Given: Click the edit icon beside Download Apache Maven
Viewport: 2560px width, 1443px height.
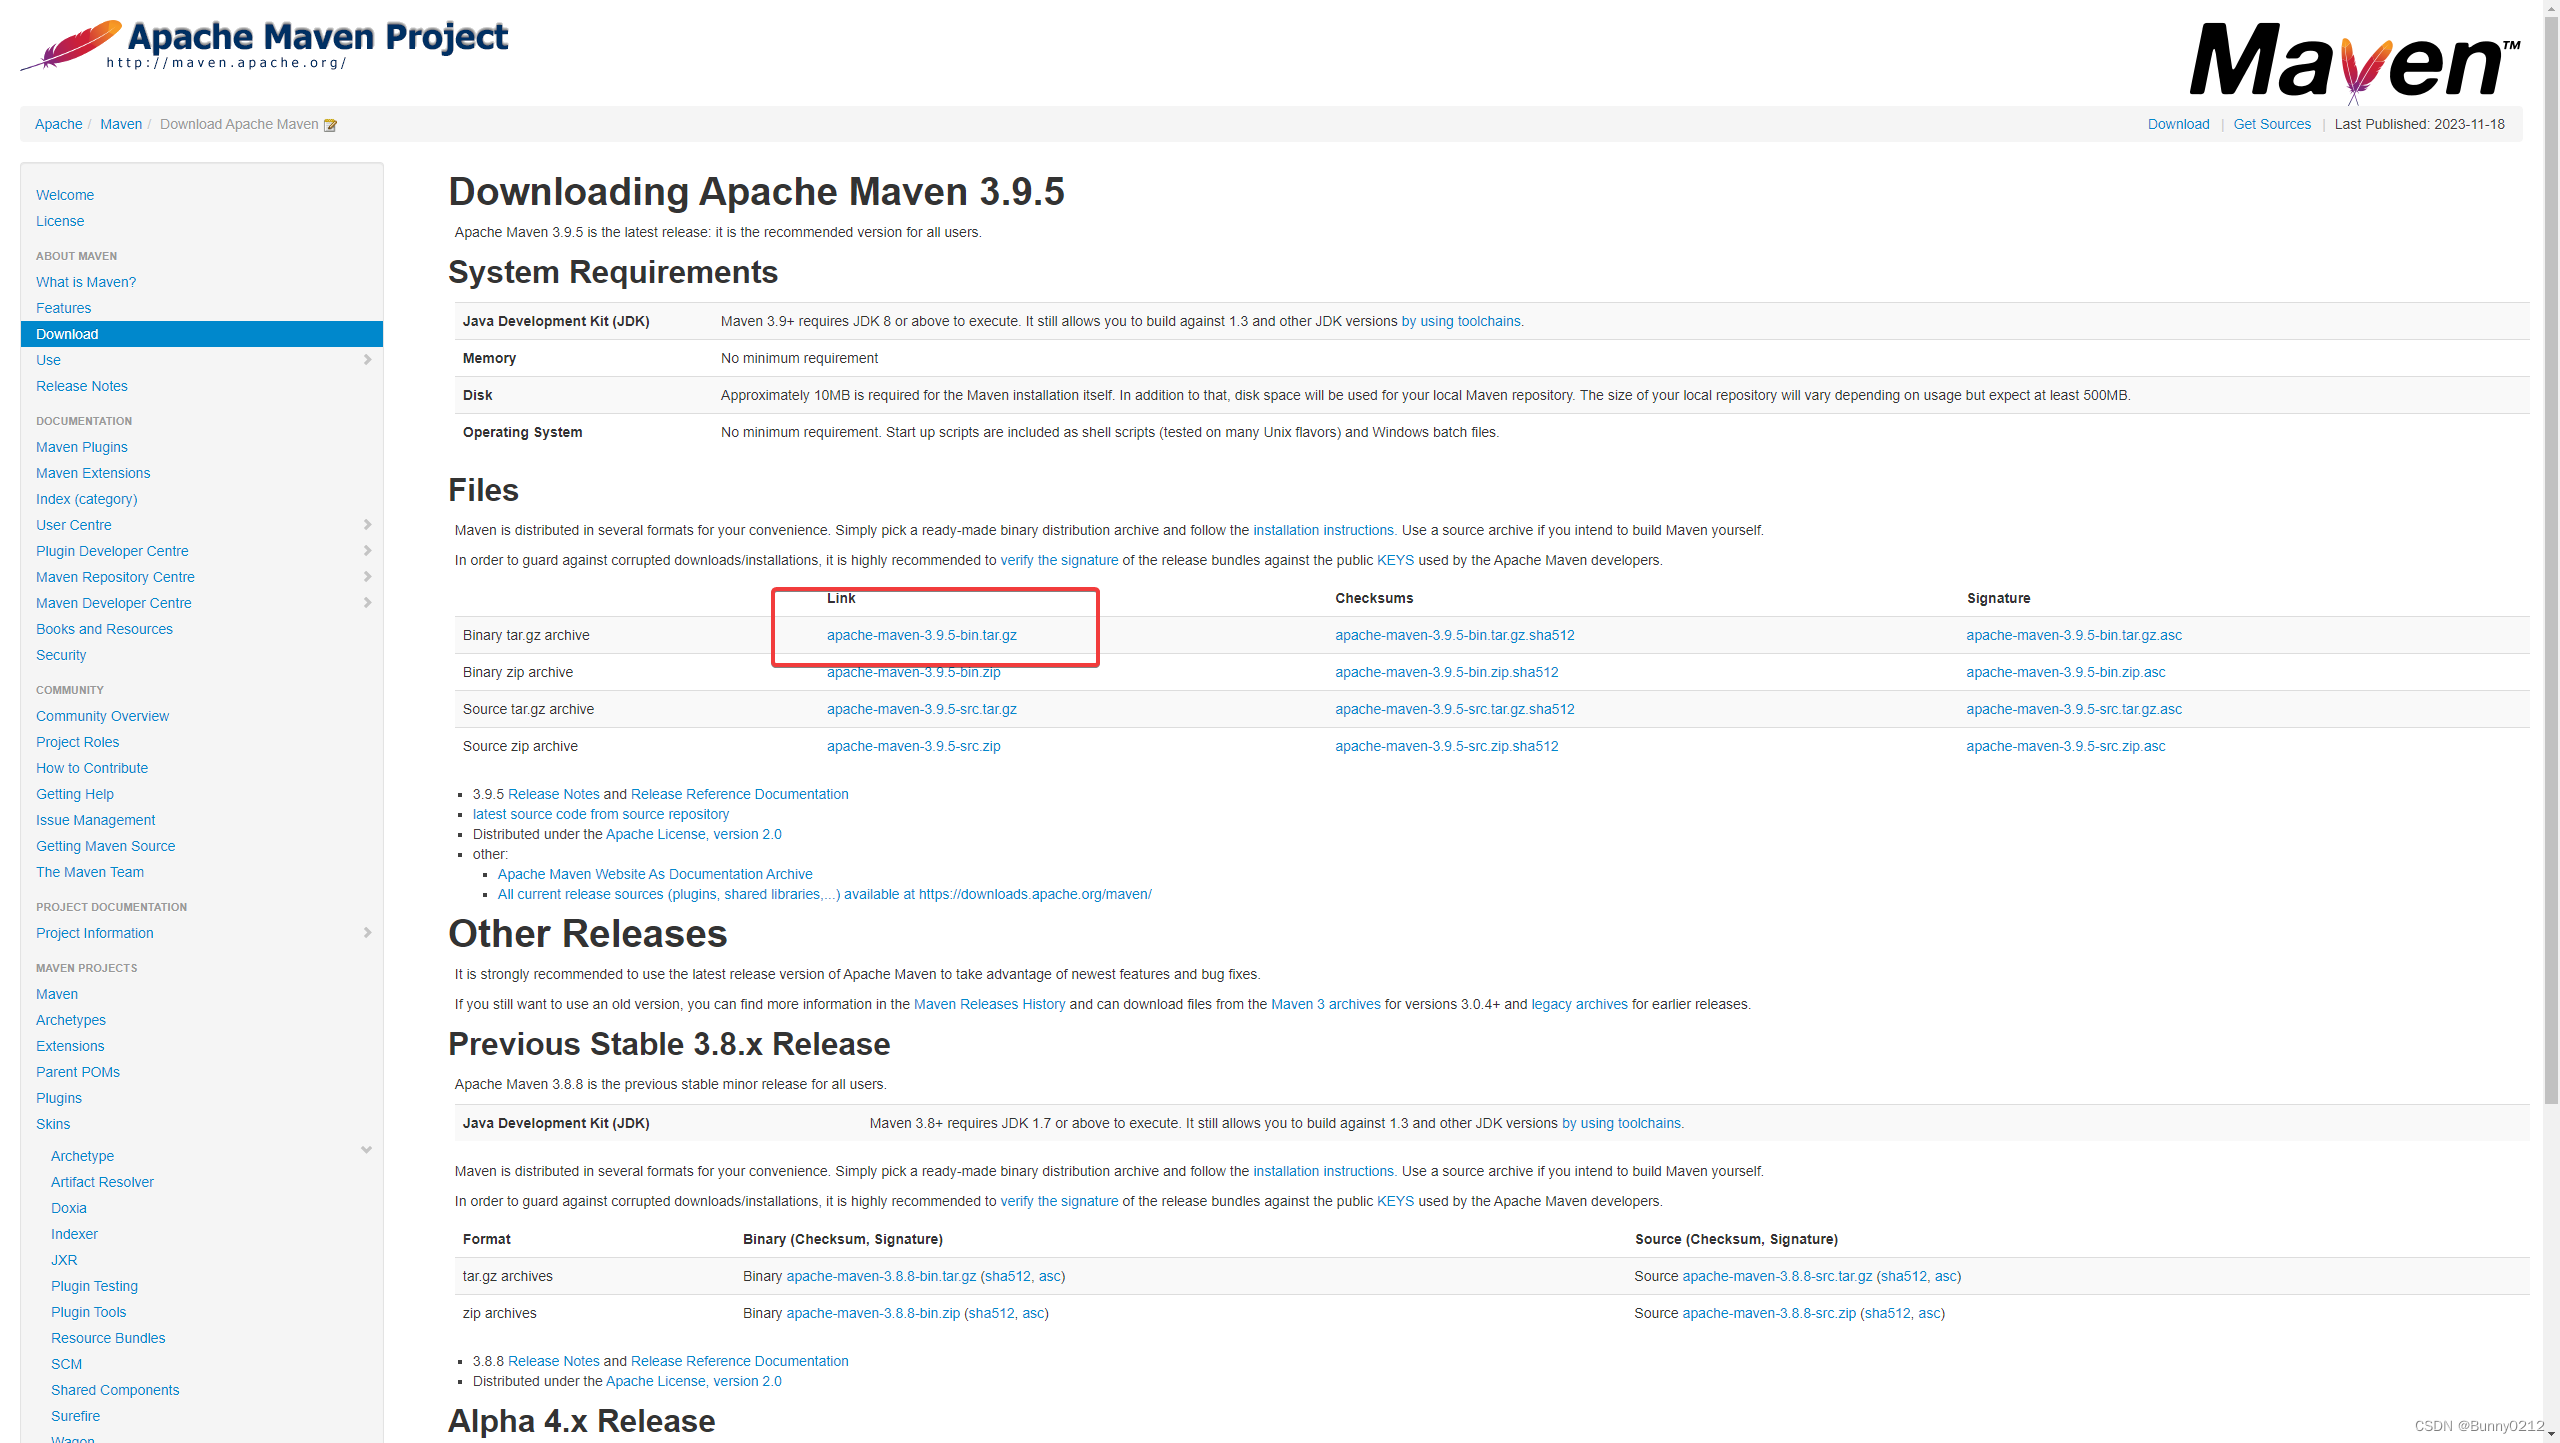Looking at the screenshot, I should 330,125.
